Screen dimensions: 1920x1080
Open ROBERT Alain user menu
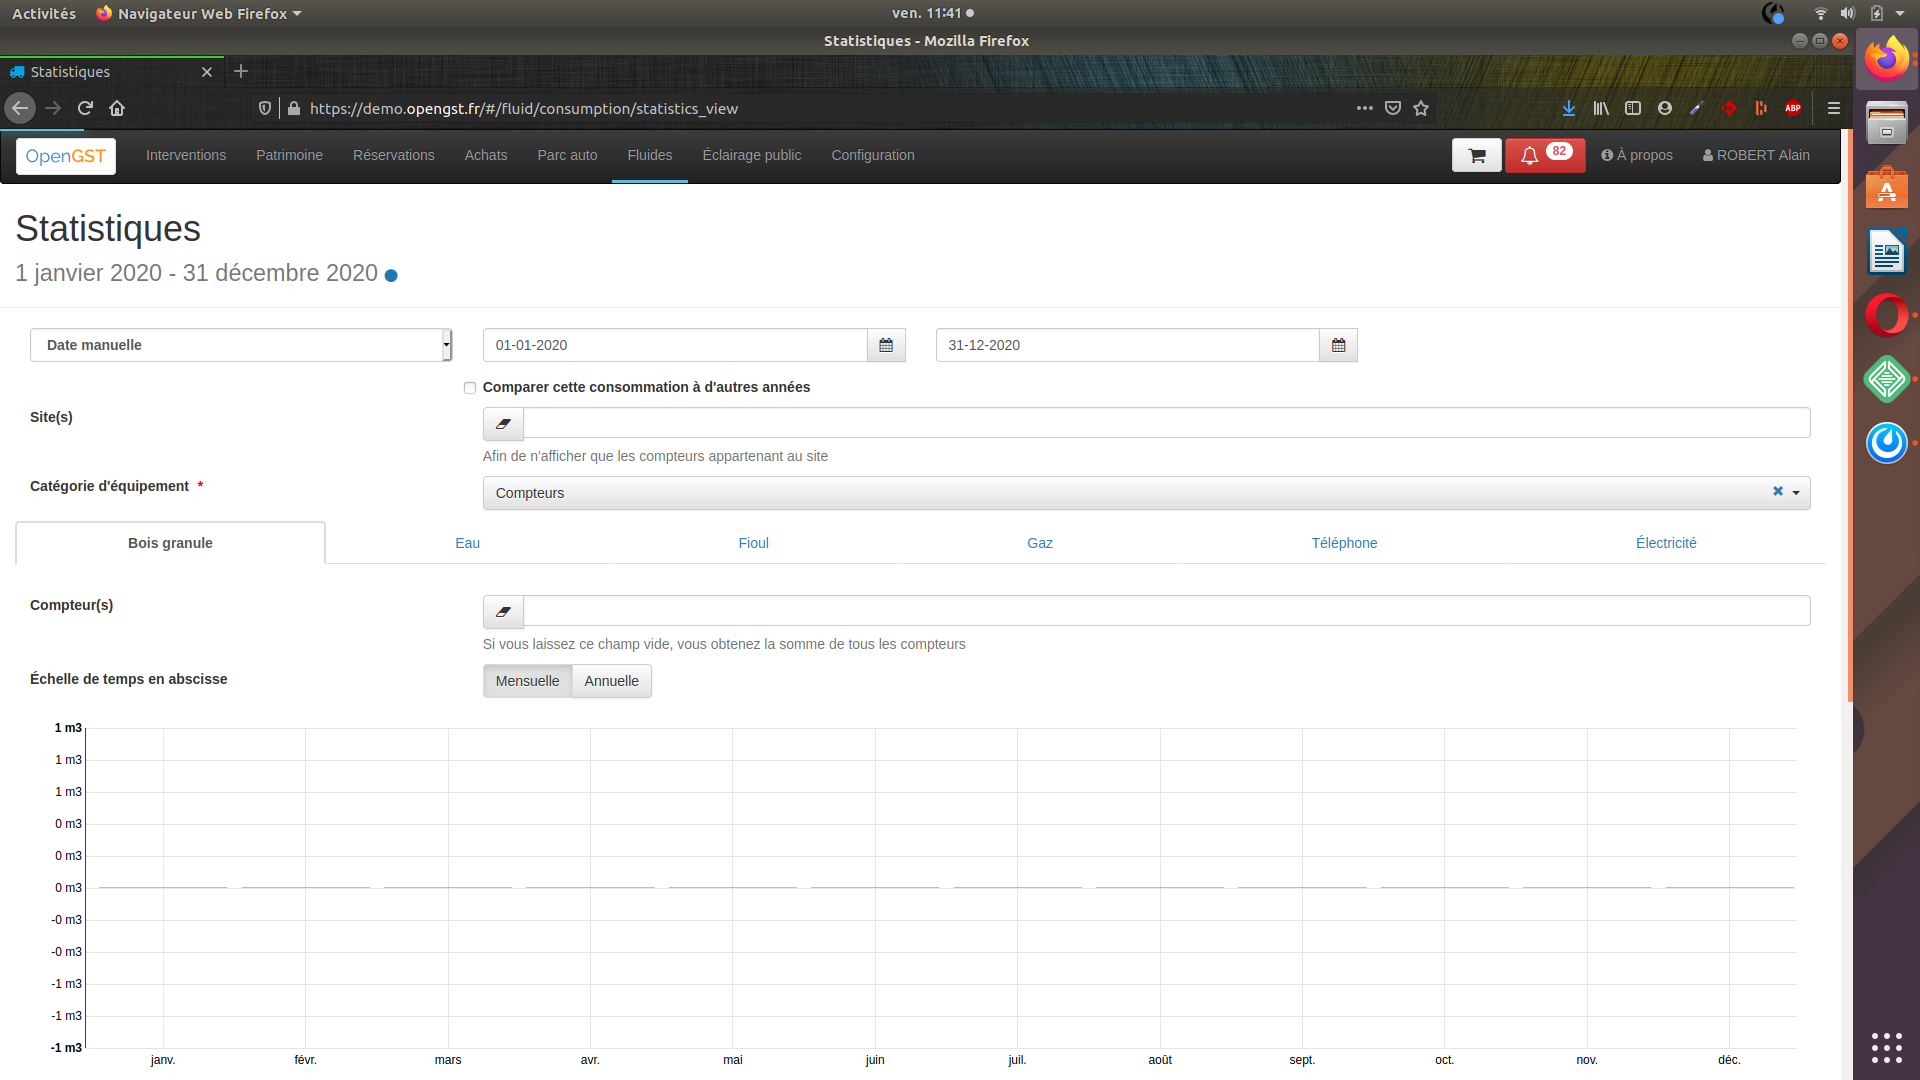point(1756,155)
